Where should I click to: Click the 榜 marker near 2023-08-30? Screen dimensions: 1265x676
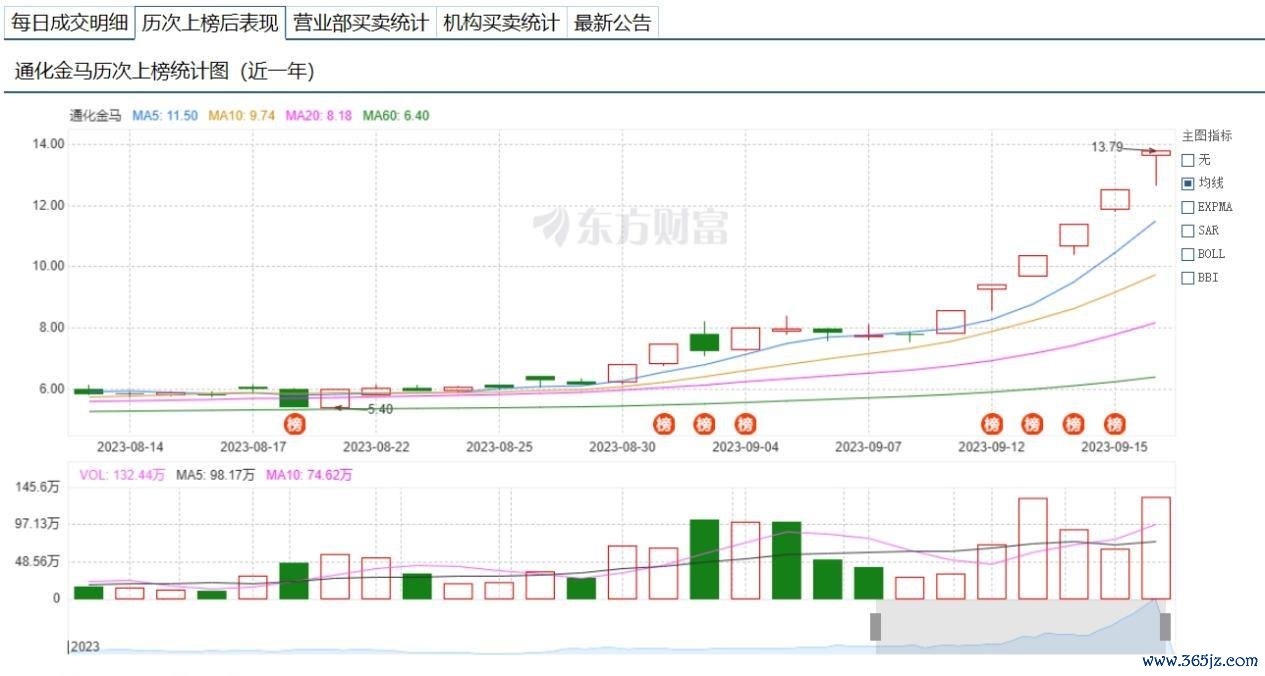[664, 424]
